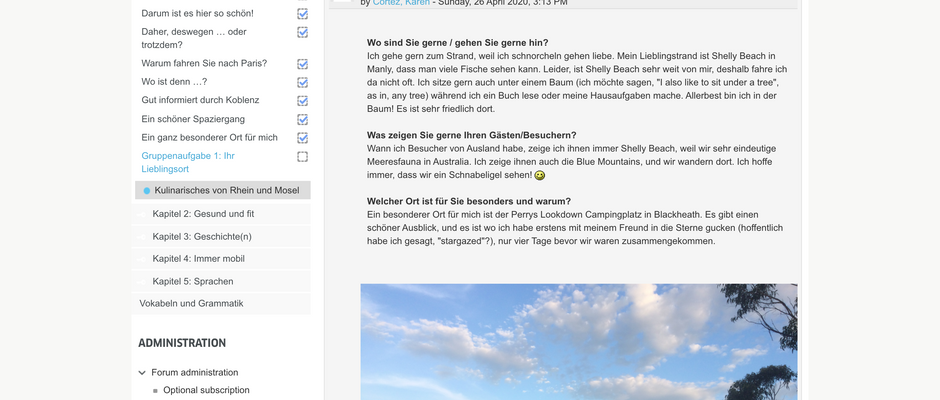Viewport: 940px width, 400px height.
Task: Click arrow icon beside Kapitel 5
Action: tap(141, 282)
